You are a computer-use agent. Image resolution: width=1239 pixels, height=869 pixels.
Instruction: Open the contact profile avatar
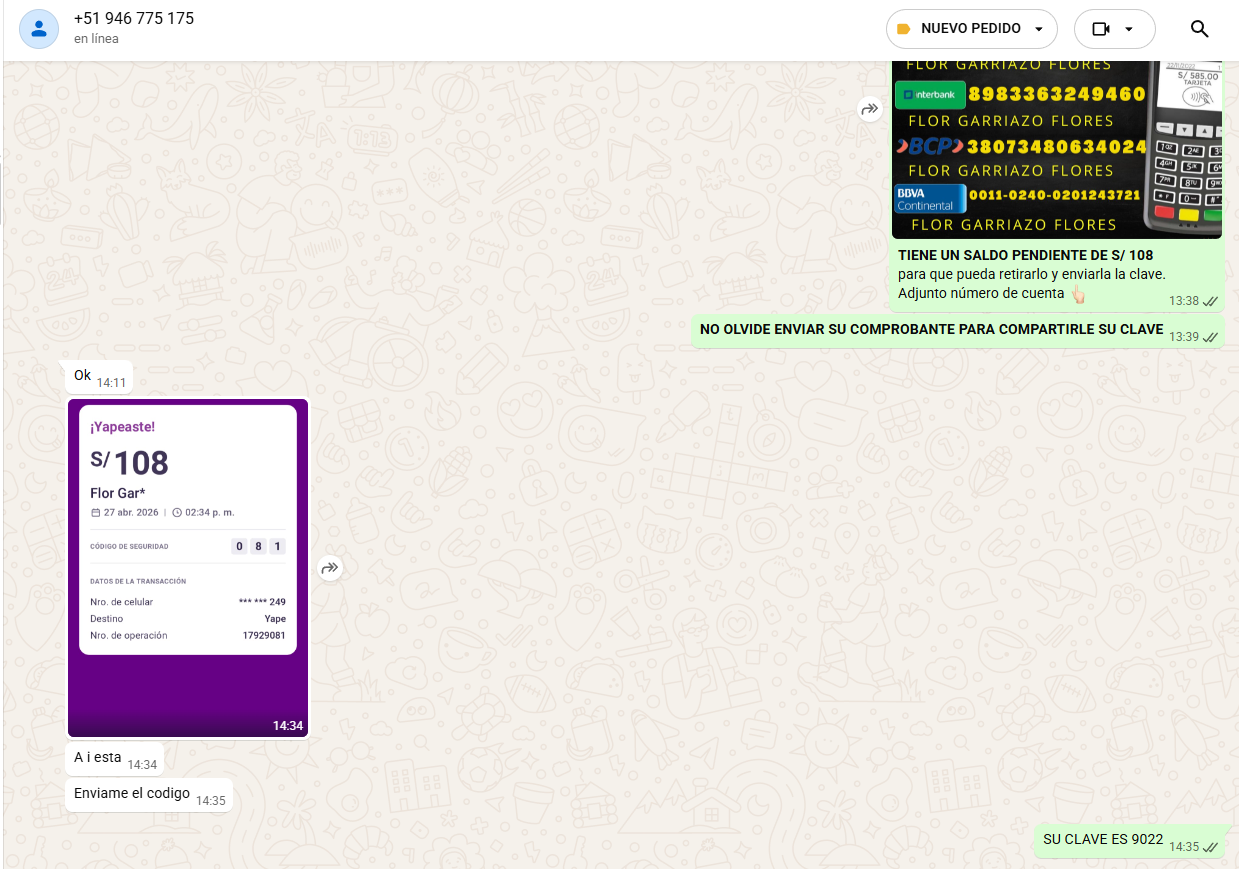pyautogui.click(x=38, y=29)
